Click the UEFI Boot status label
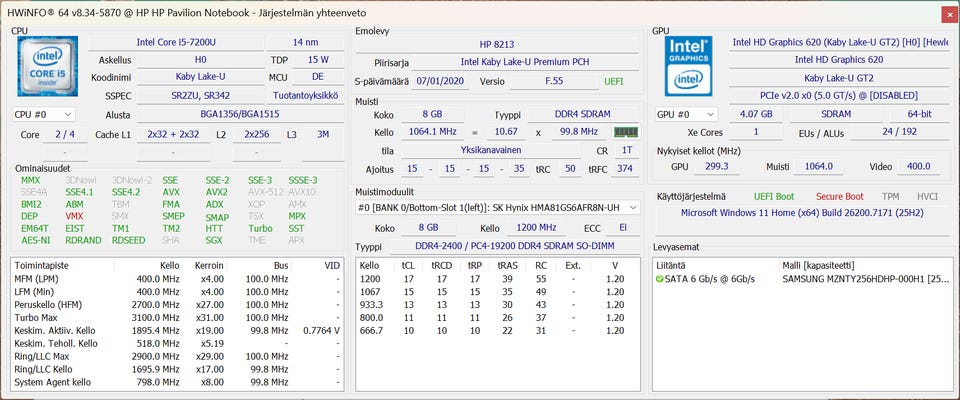Image resolution: width=960 pixels, height=400 pixels. point(774,197)
